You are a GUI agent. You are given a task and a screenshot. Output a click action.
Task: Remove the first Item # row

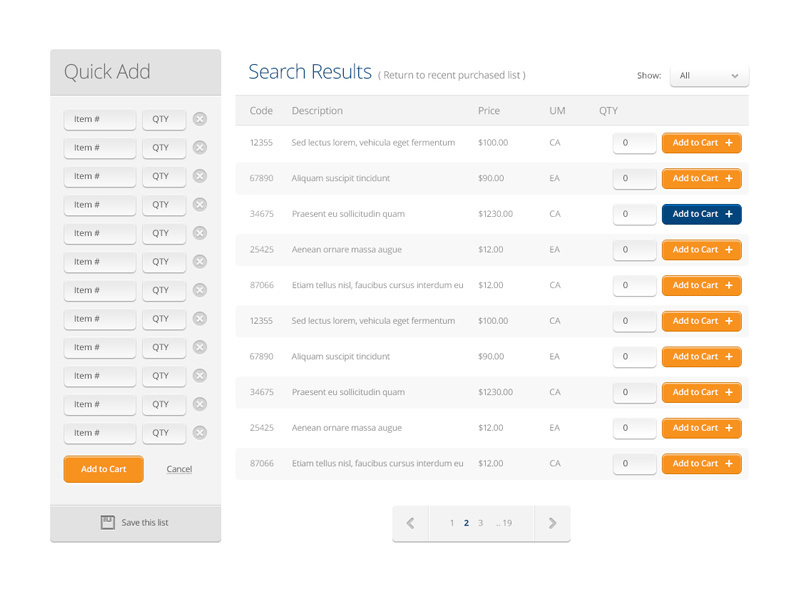(x=200, y=119)
